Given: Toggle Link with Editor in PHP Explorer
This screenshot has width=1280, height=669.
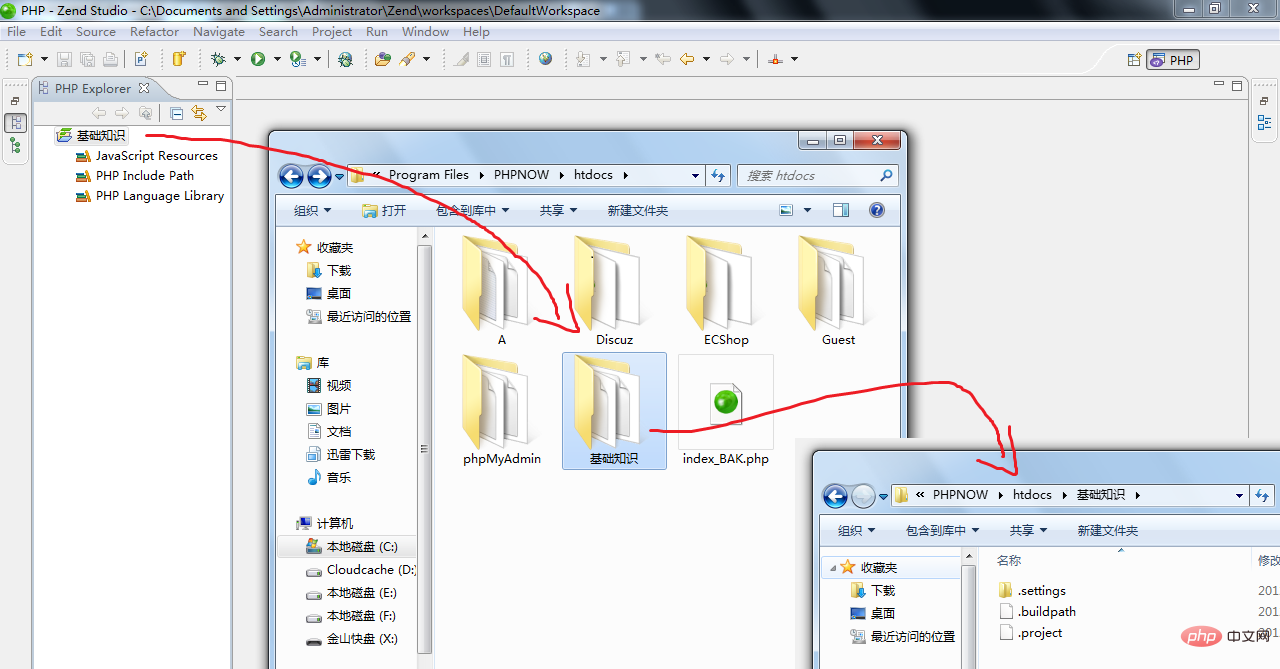Looking at the screenshot, I should (x=199, y=113).
